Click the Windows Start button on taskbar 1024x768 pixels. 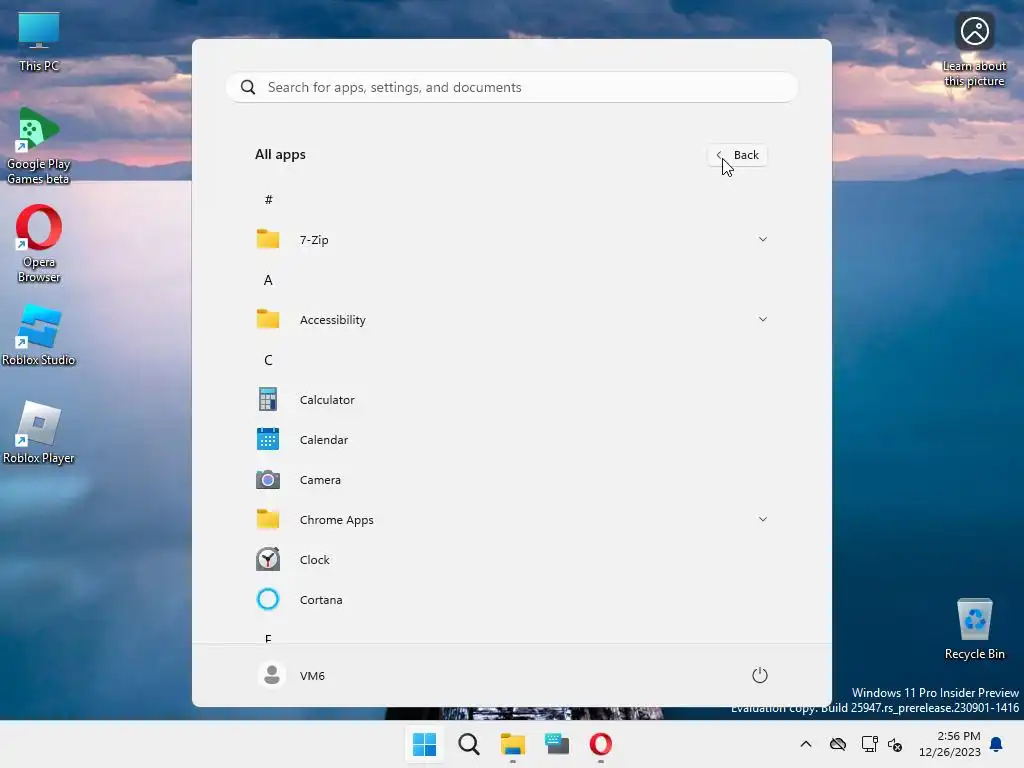[x=424, y=744]
